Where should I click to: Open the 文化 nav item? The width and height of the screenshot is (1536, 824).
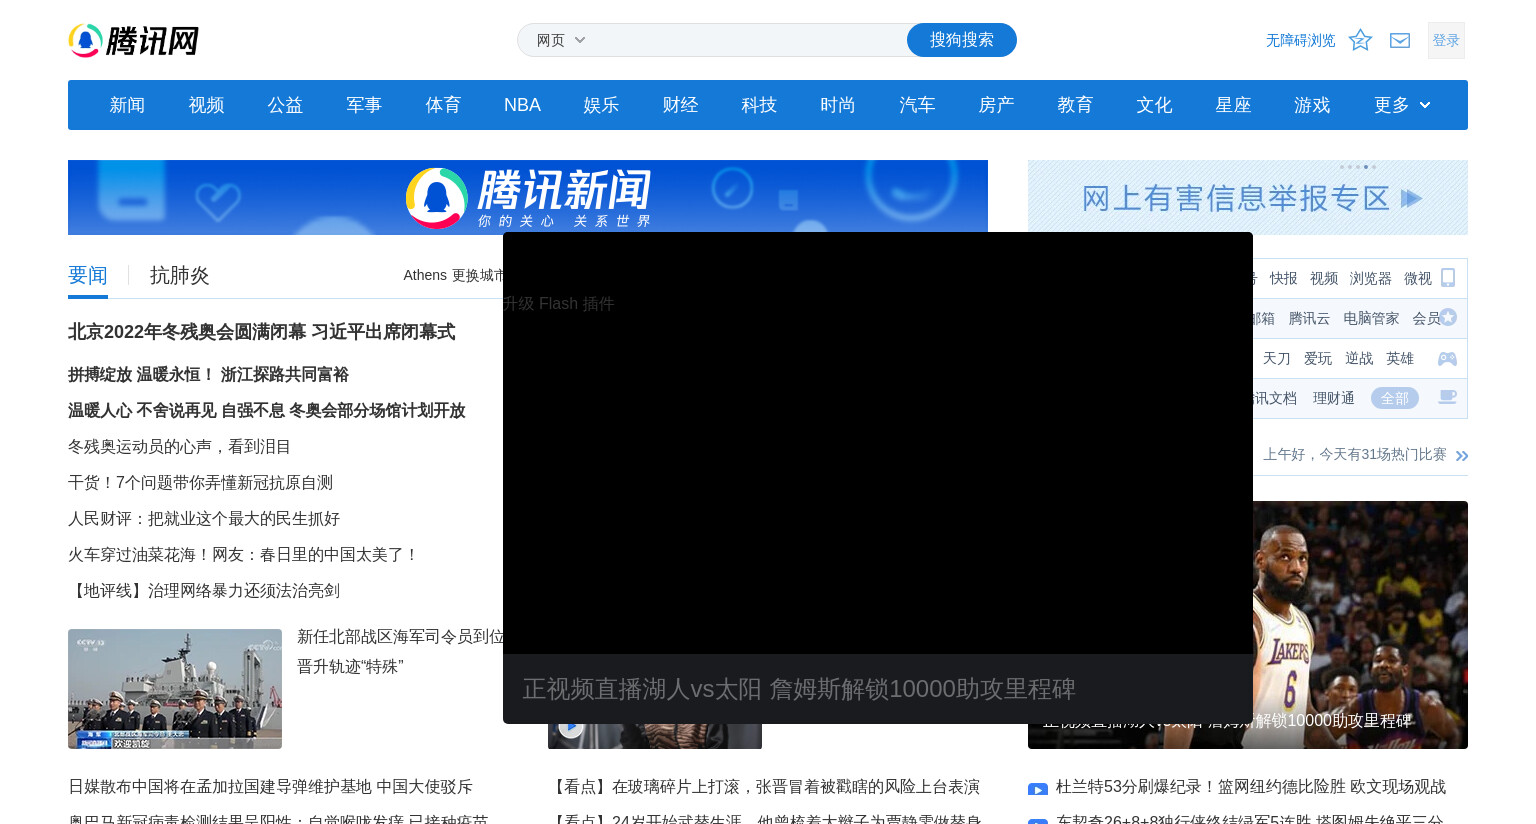1154,105
